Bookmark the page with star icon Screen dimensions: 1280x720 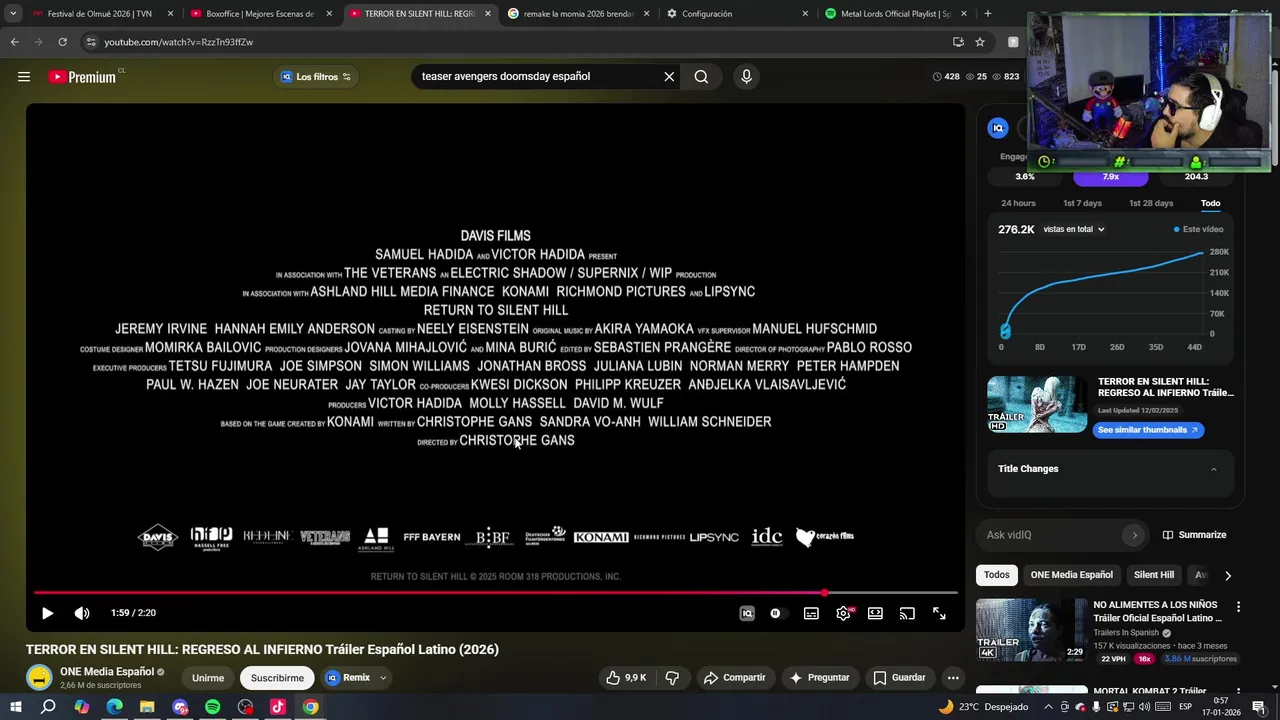[980, 42]
